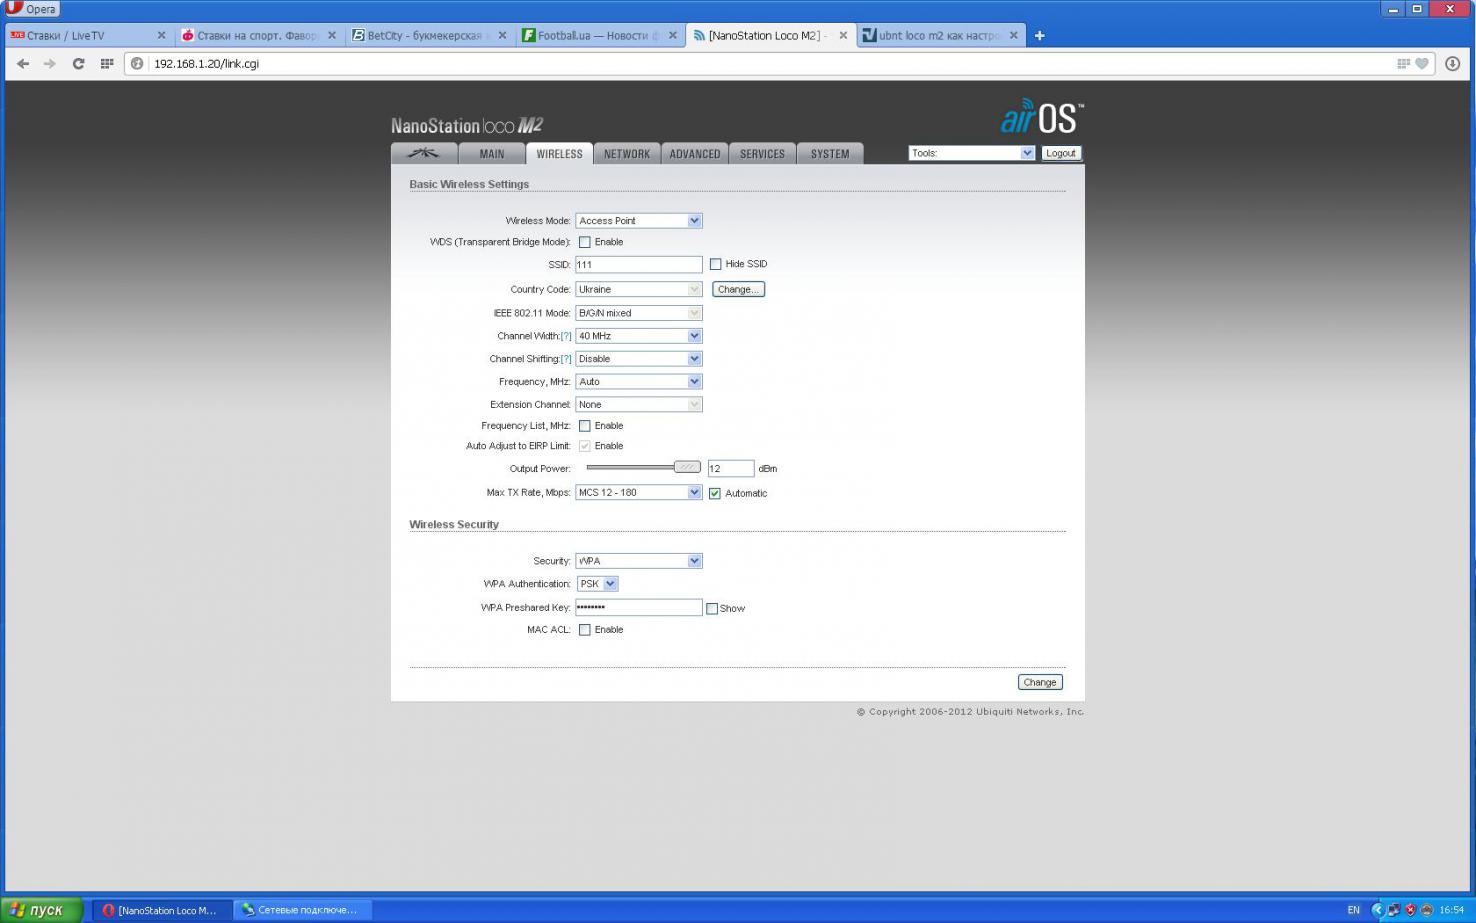Switch to the ubnt loco m2 как настро browser tab
1476x923 pixels.
pyautogui.click(x=940, y=35)
